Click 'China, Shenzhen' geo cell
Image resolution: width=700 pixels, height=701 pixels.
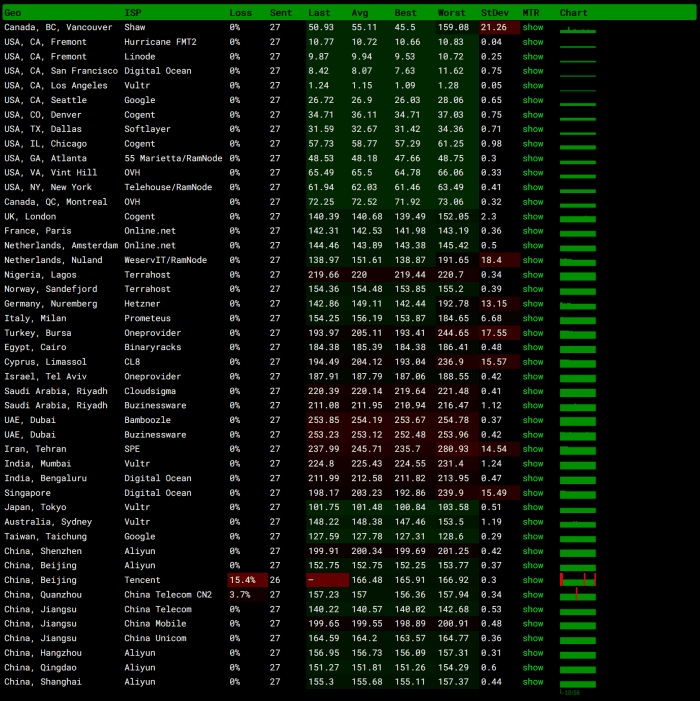(x=43, y=551)
